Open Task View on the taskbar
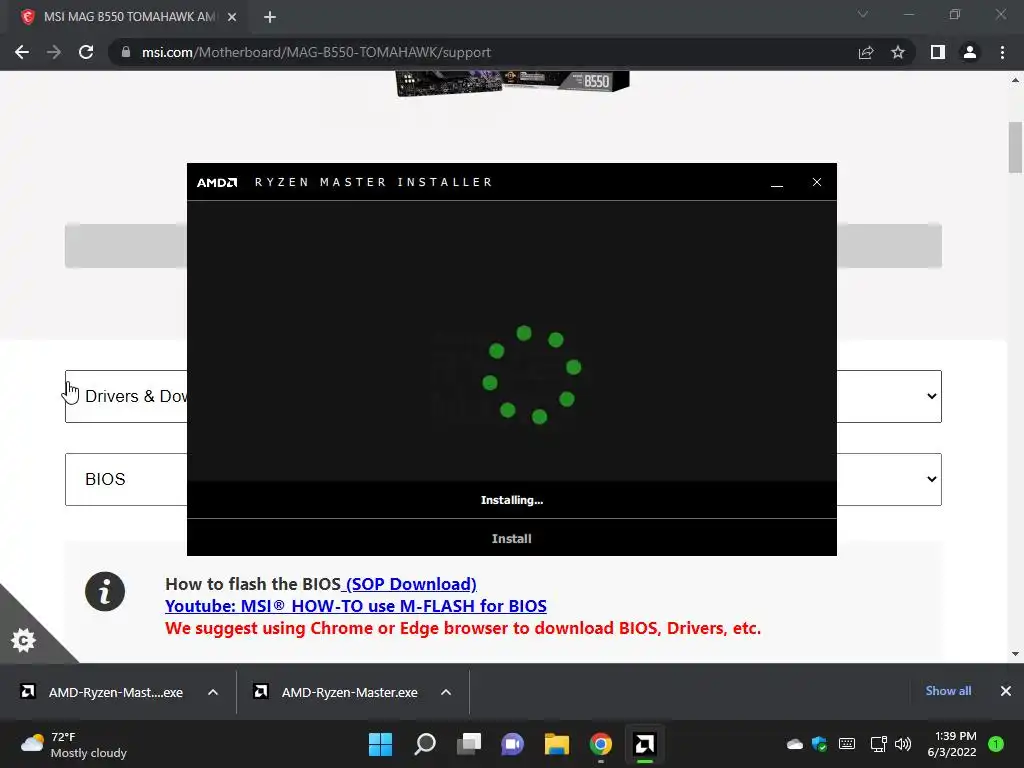 pyautogui.click(x=468, y=744)
